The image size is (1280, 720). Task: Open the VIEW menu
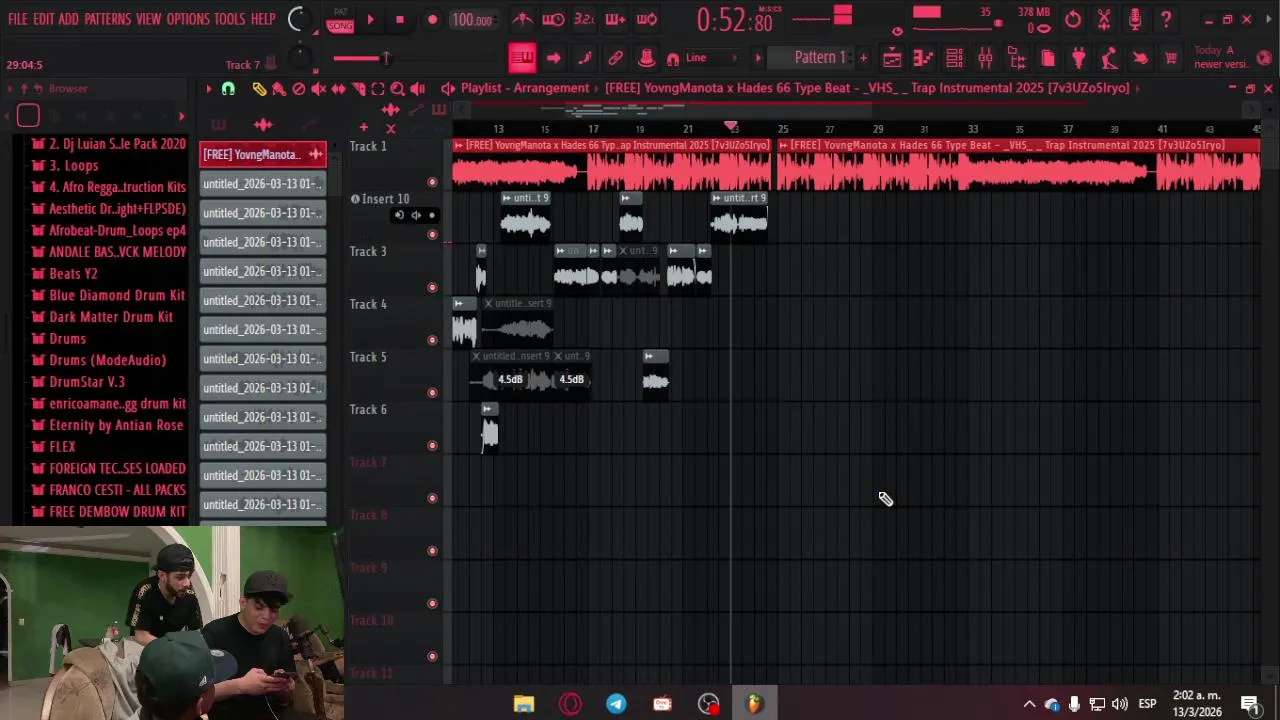pyautogui.click(x=148, y=19)
